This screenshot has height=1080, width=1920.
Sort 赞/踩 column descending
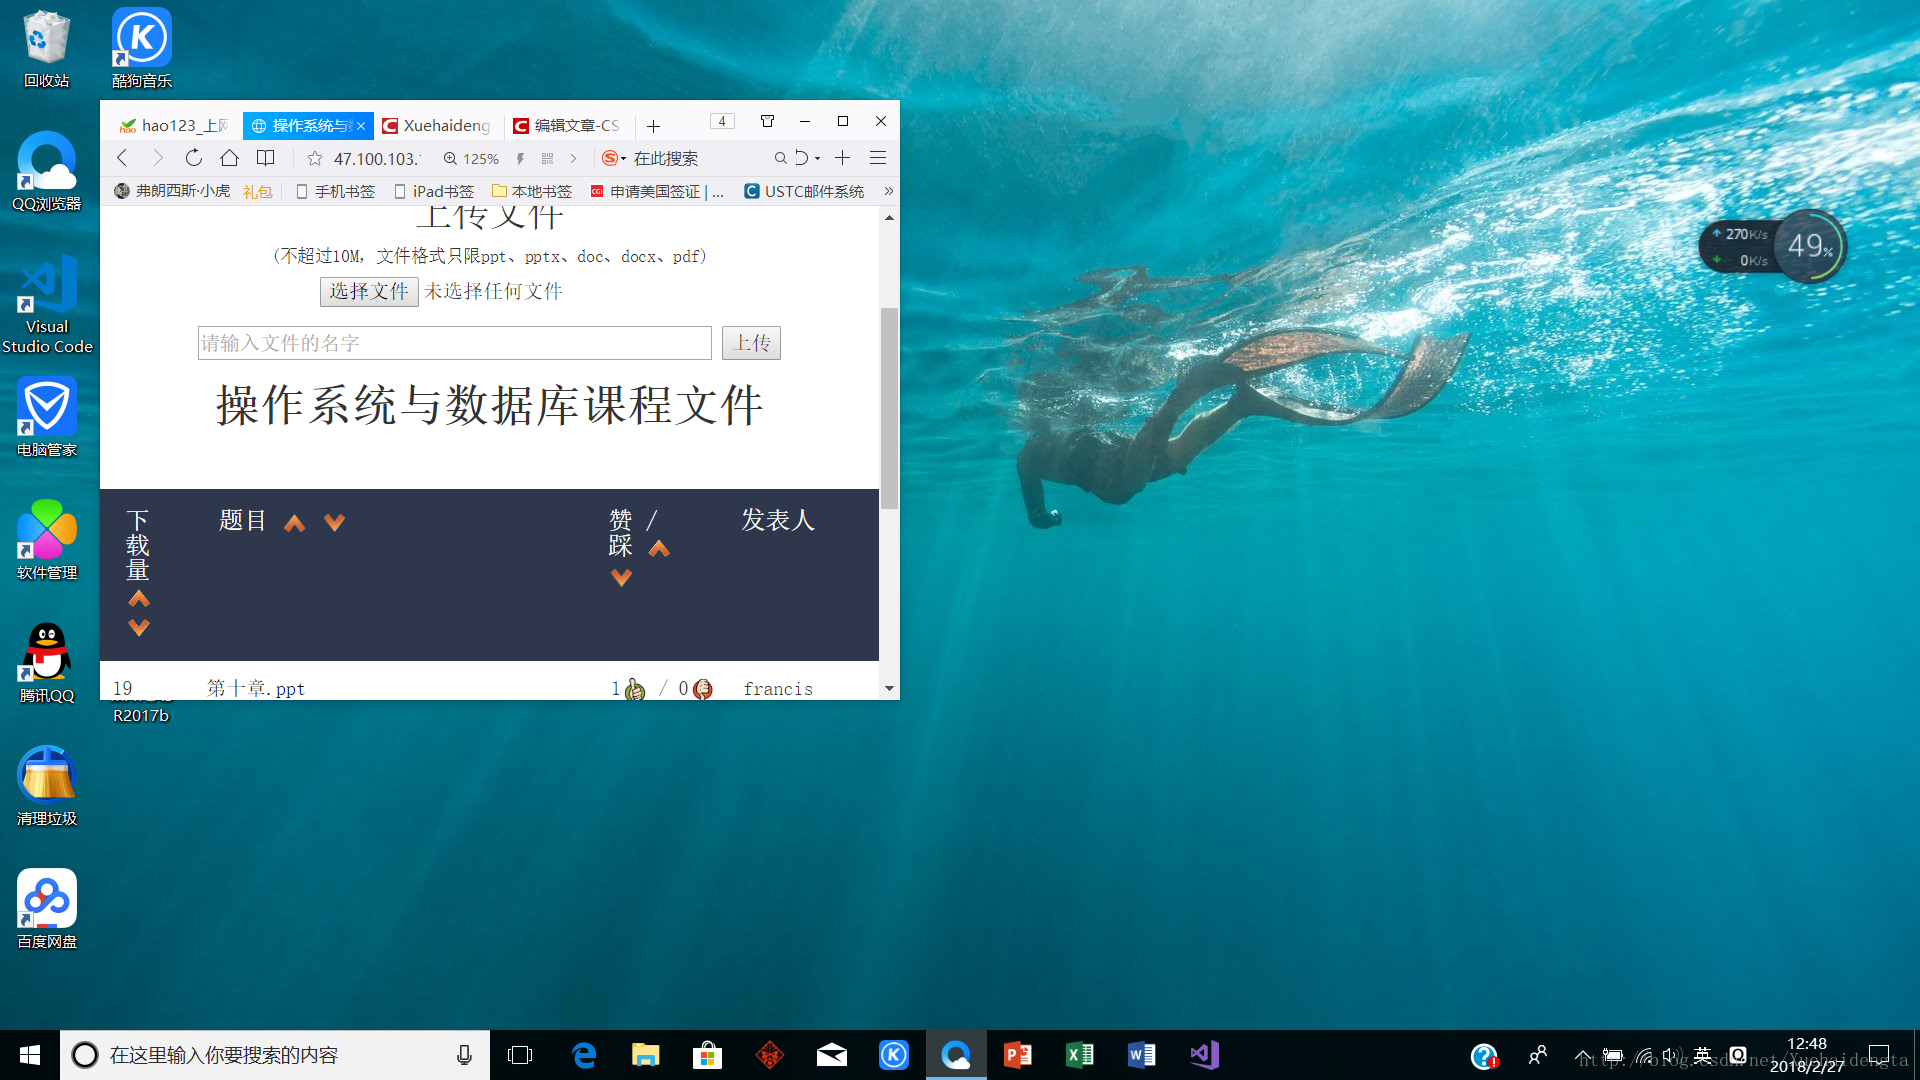pyautogui.click(x=621, y=578)
